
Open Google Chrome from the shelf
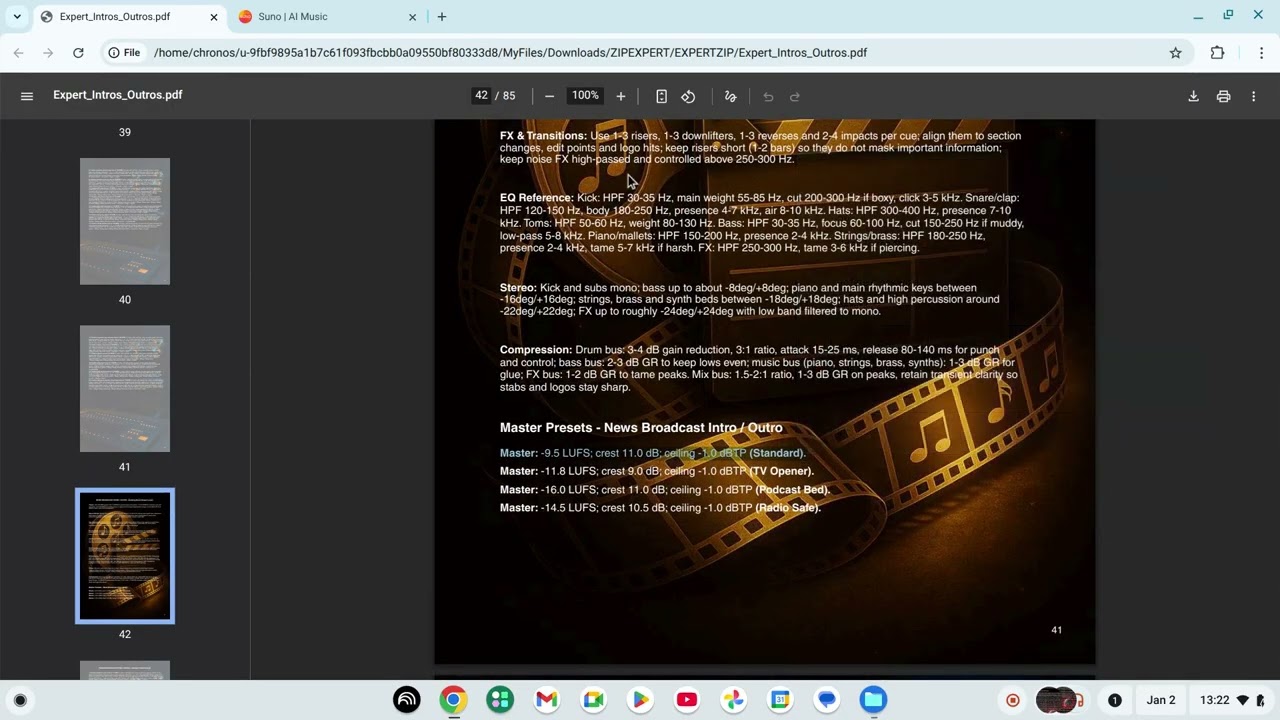tap(453, 700)
